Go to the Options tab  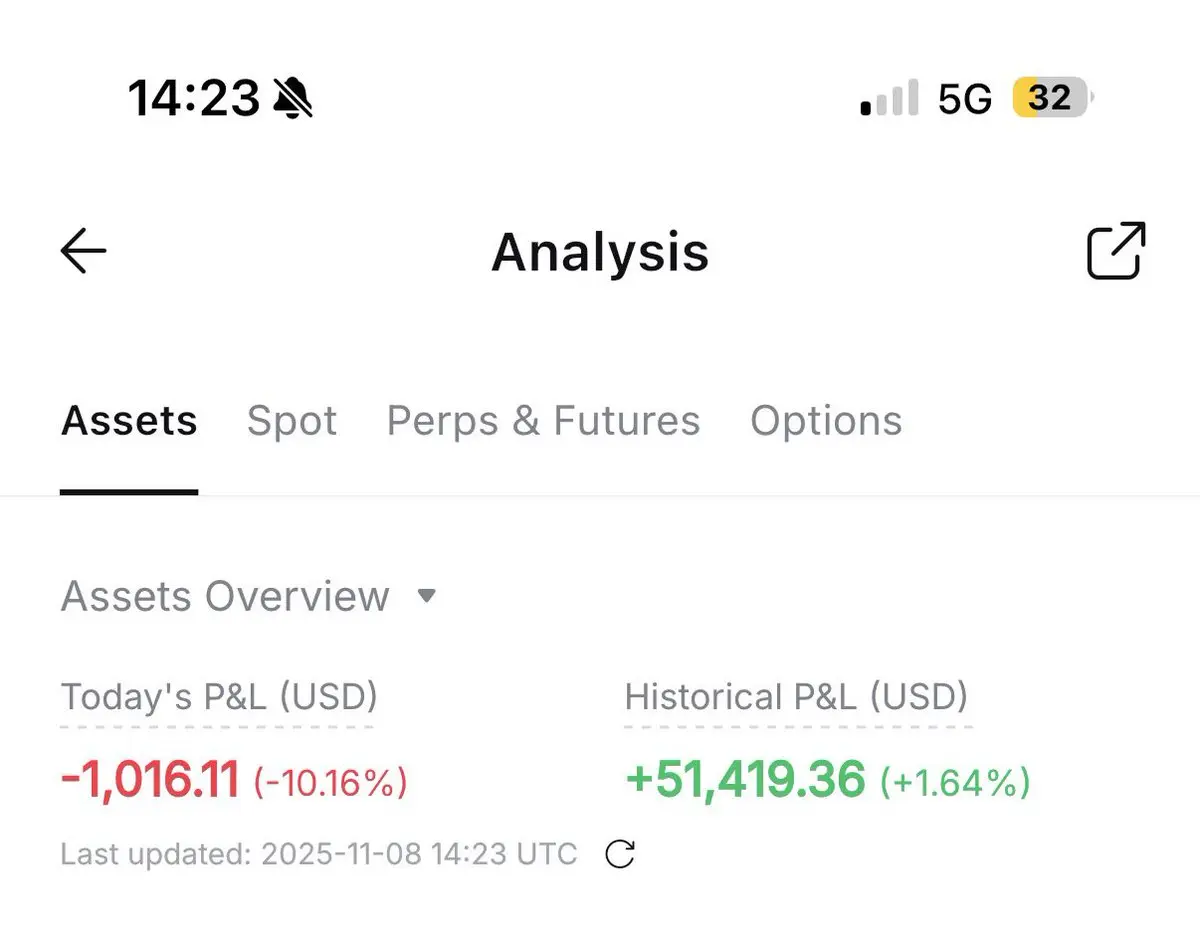coord(826,421)
